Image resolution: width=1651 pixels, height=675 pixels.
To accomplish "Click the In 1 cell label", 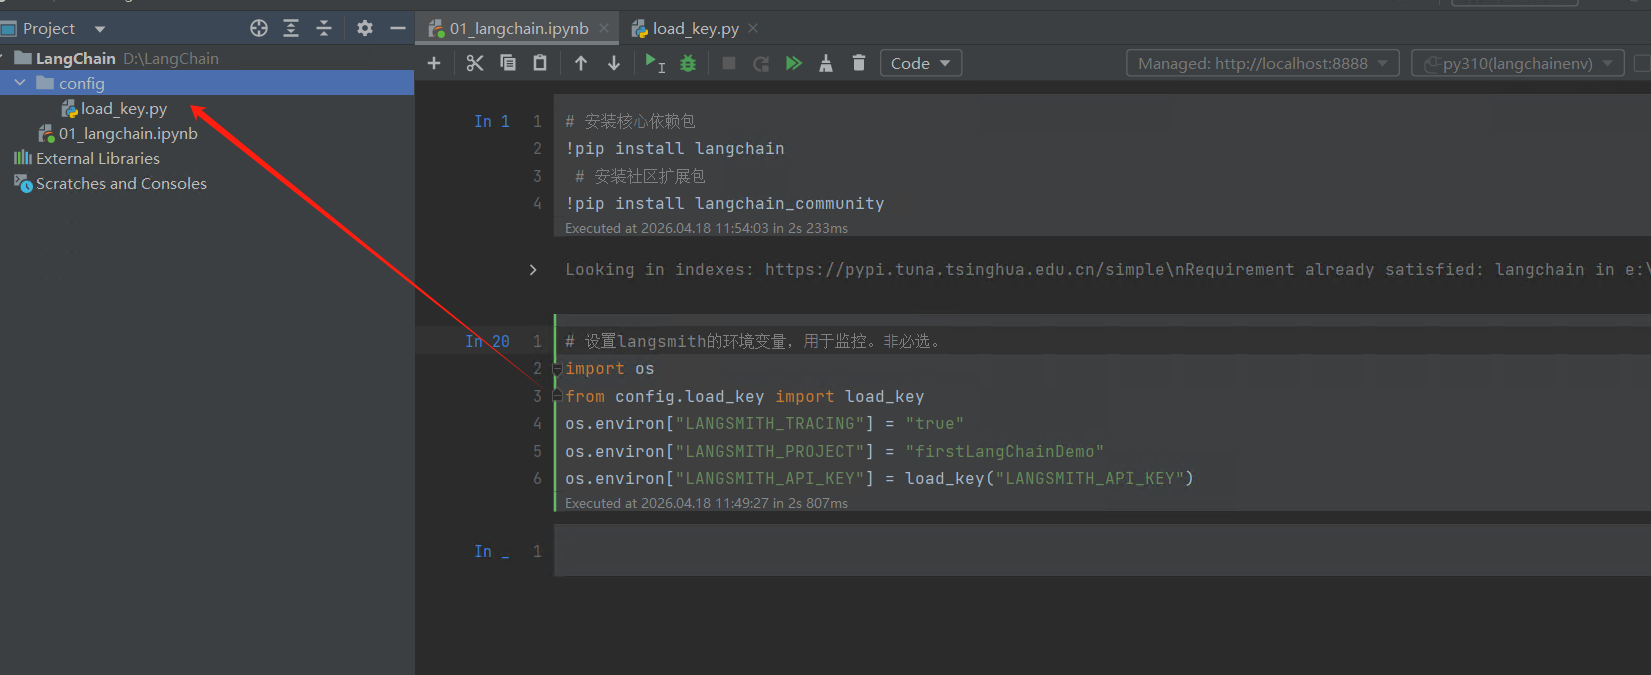I will point(491,121).
